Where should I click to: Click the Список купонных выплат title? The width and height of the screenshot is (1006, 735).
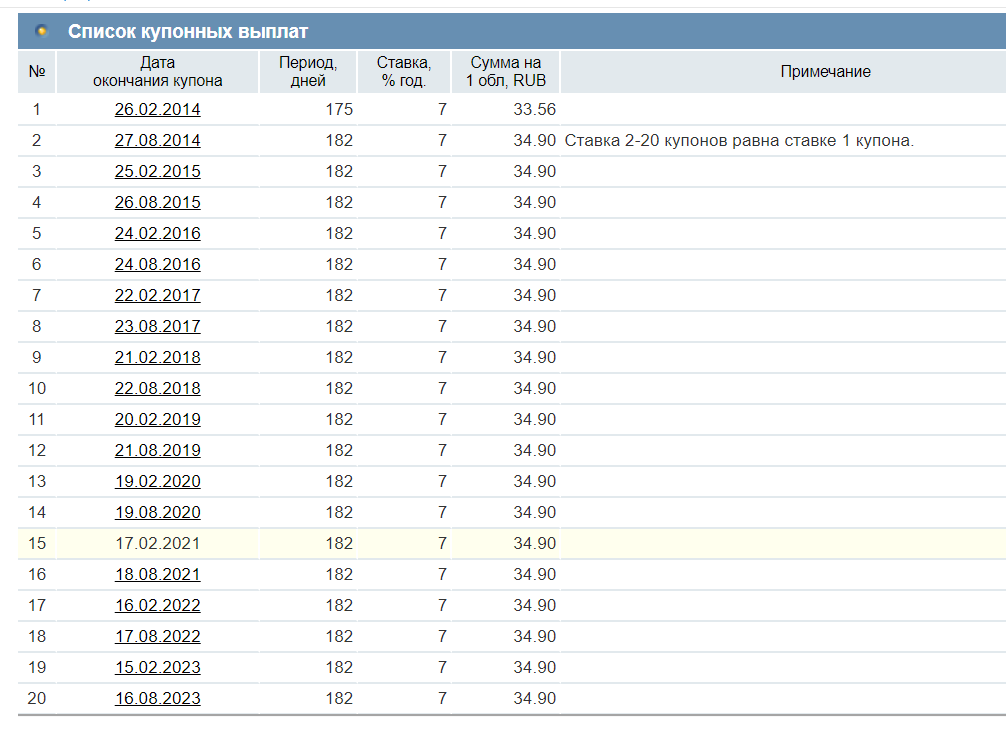coord(188,31)
